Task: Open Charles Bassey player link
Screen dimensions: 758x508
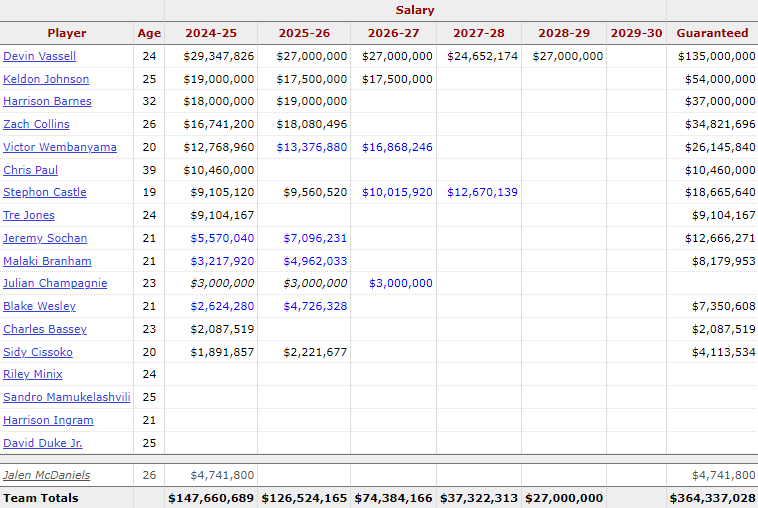Action: (x=45, y=329)
